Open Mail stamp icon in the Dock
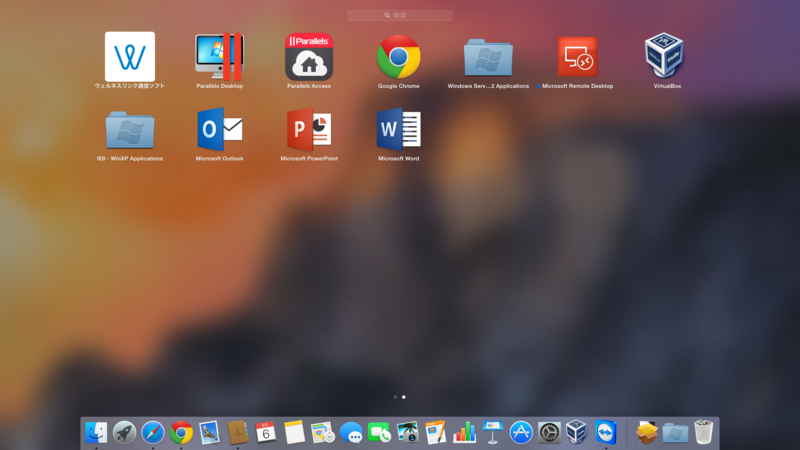Viewport: 800px width, 450px height. pyautogui.click(x=209, y=433)
